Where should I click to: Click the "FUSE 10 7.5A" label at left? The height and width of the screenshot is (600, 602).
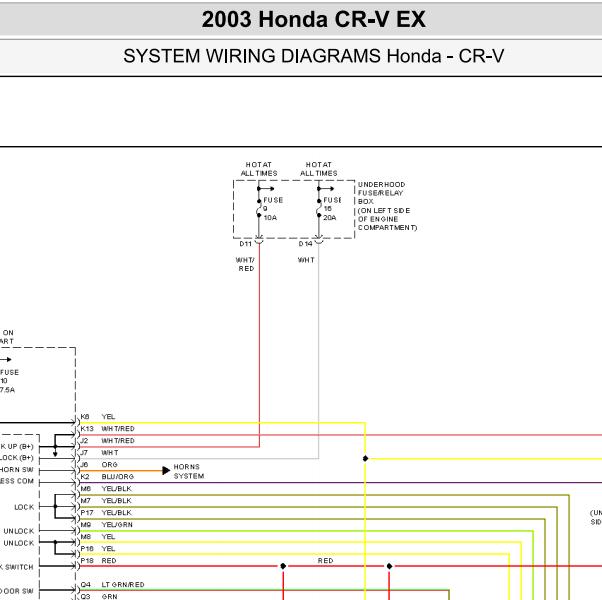[x=9, y=381]
